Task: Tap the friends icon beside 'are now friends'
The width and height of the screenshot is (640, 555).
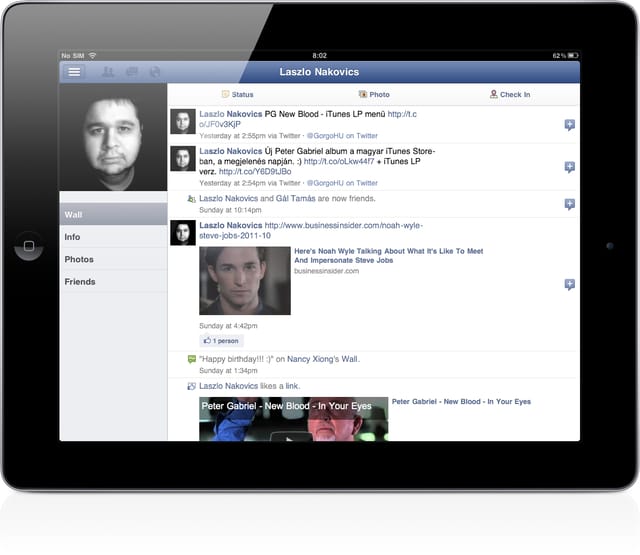Action: [191, 199]
